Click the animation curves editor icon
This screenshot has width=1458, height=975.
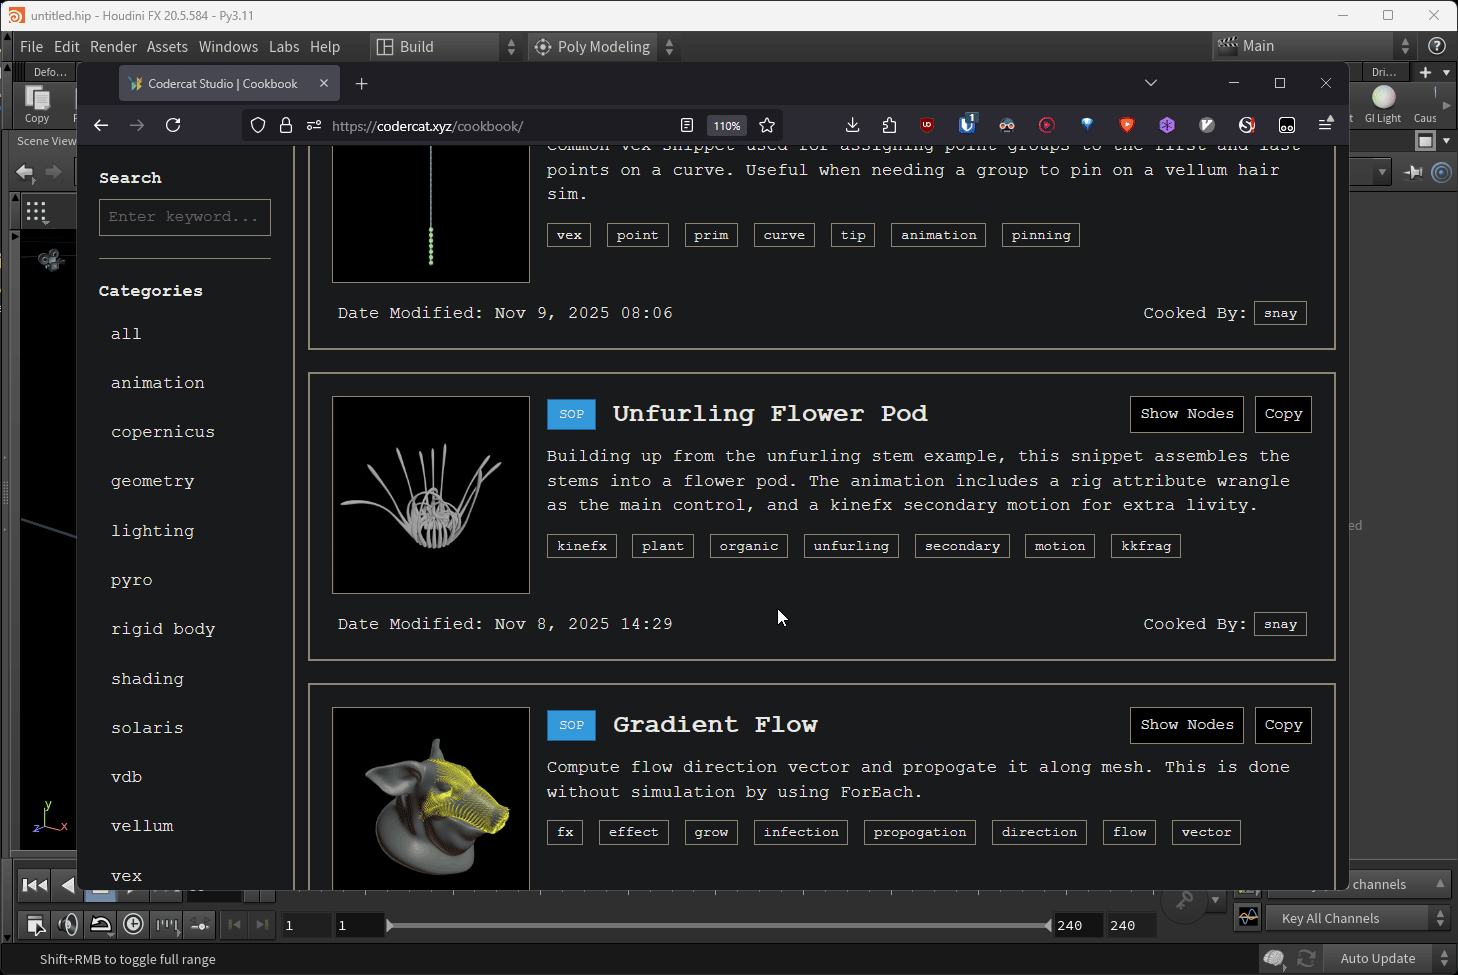(x=1248, y=917)
